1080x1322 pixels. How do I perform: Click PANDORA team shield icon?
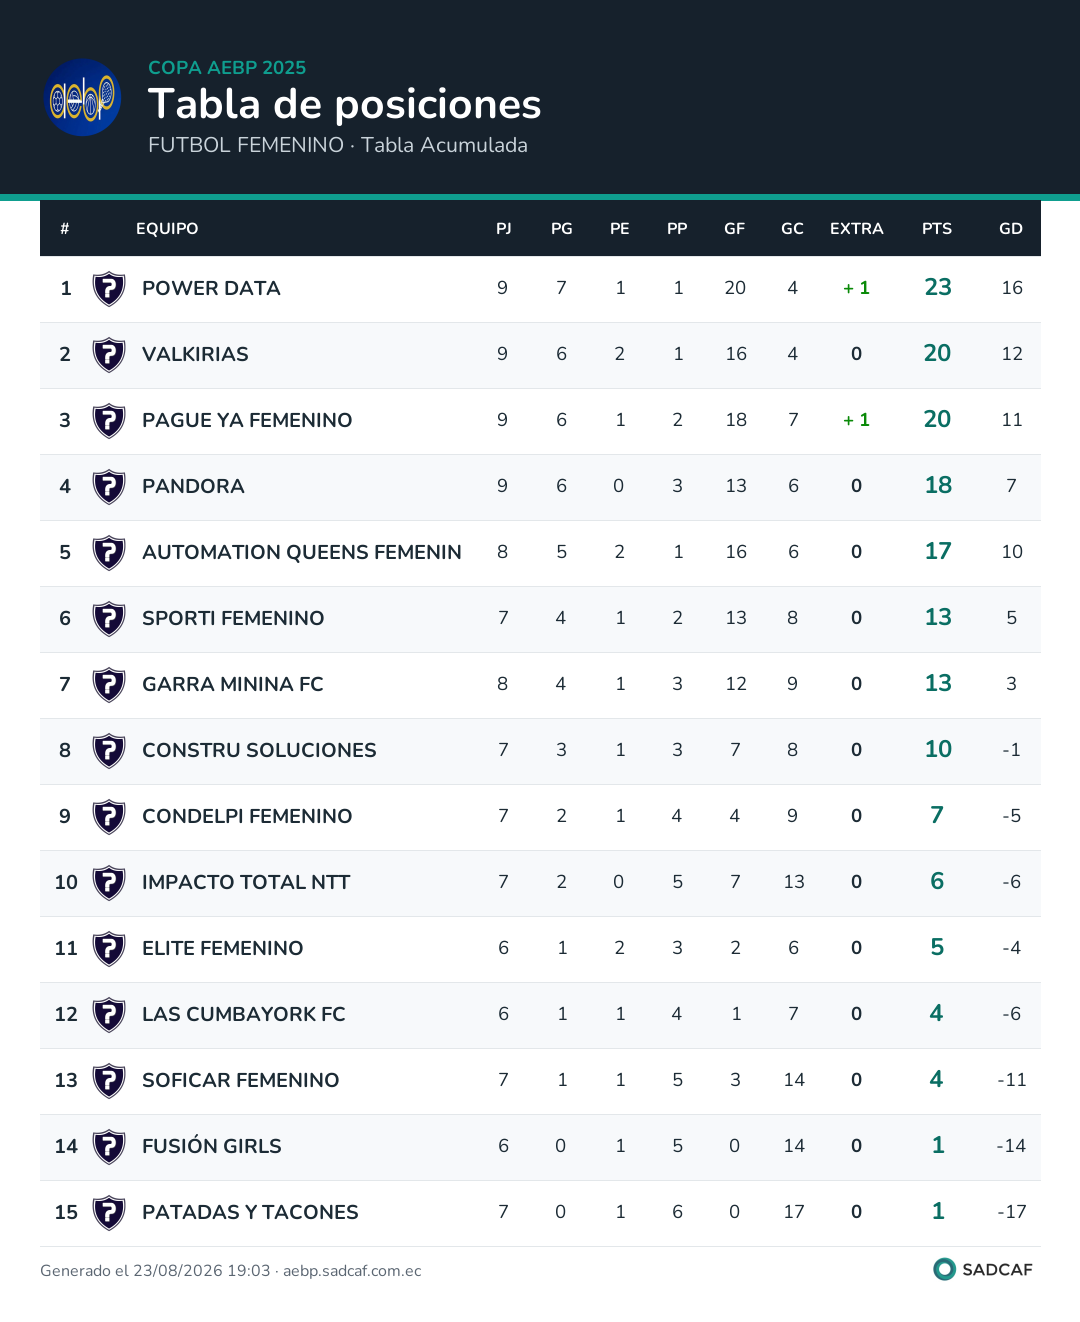[108, 486]
